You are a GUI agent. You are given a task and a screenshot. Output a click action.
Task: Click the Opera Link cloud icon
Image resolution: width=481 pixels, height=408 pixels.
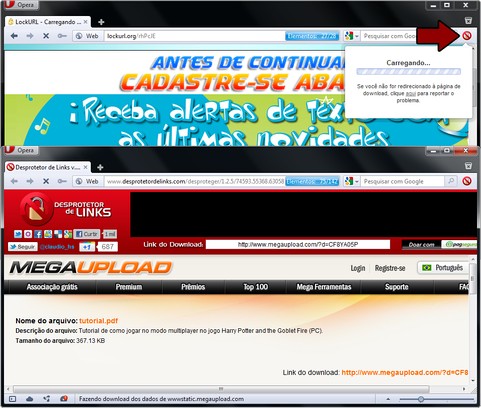pyautogui.click(x=29, y=399)
